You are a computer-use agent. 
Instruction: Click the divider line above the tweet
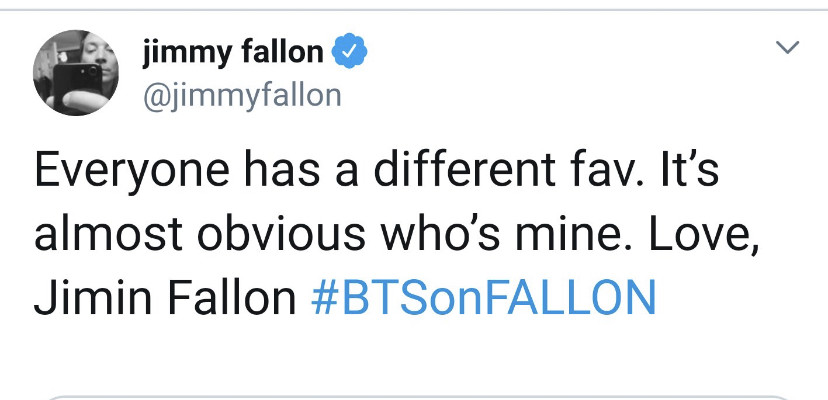[414, 10]
